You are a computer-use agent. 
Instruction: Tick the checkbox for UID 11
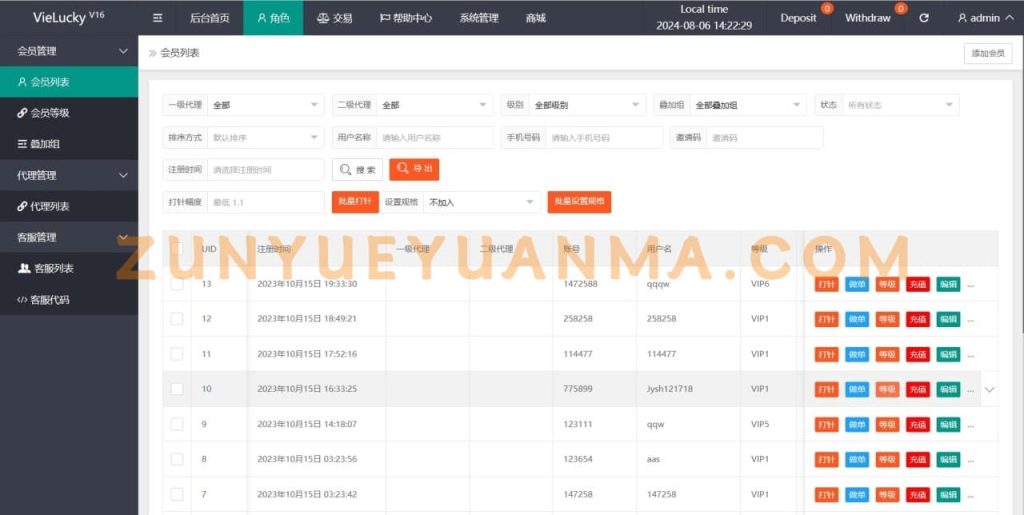coord(177,354)
